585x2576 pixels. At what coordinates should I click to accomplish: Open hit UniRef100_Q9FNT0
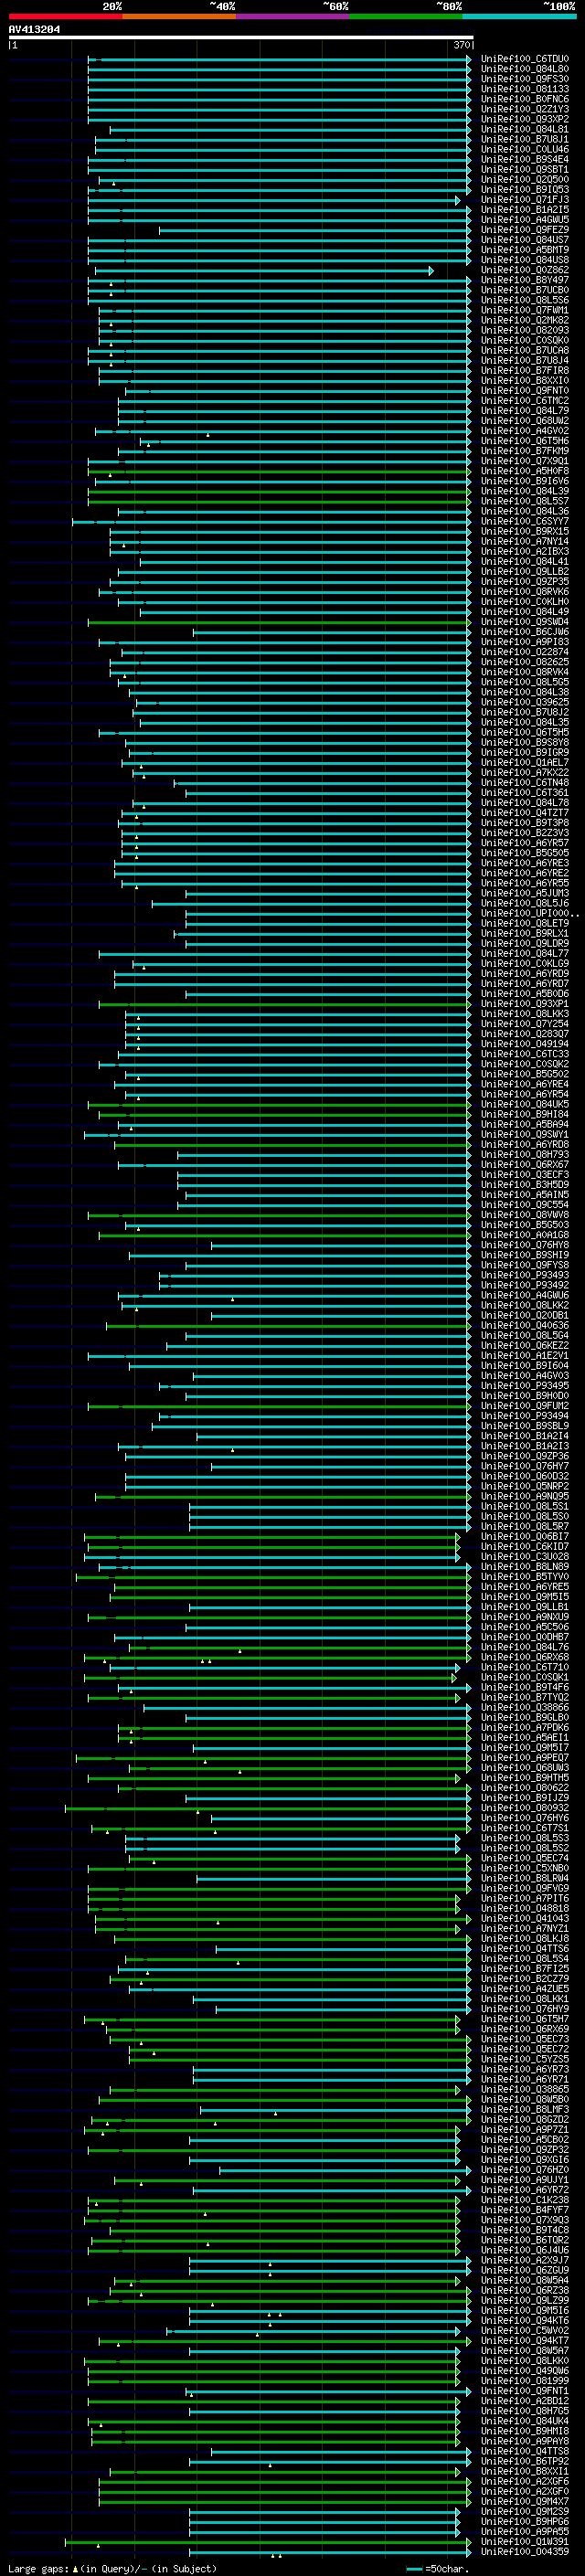click(x=524, y=391)
